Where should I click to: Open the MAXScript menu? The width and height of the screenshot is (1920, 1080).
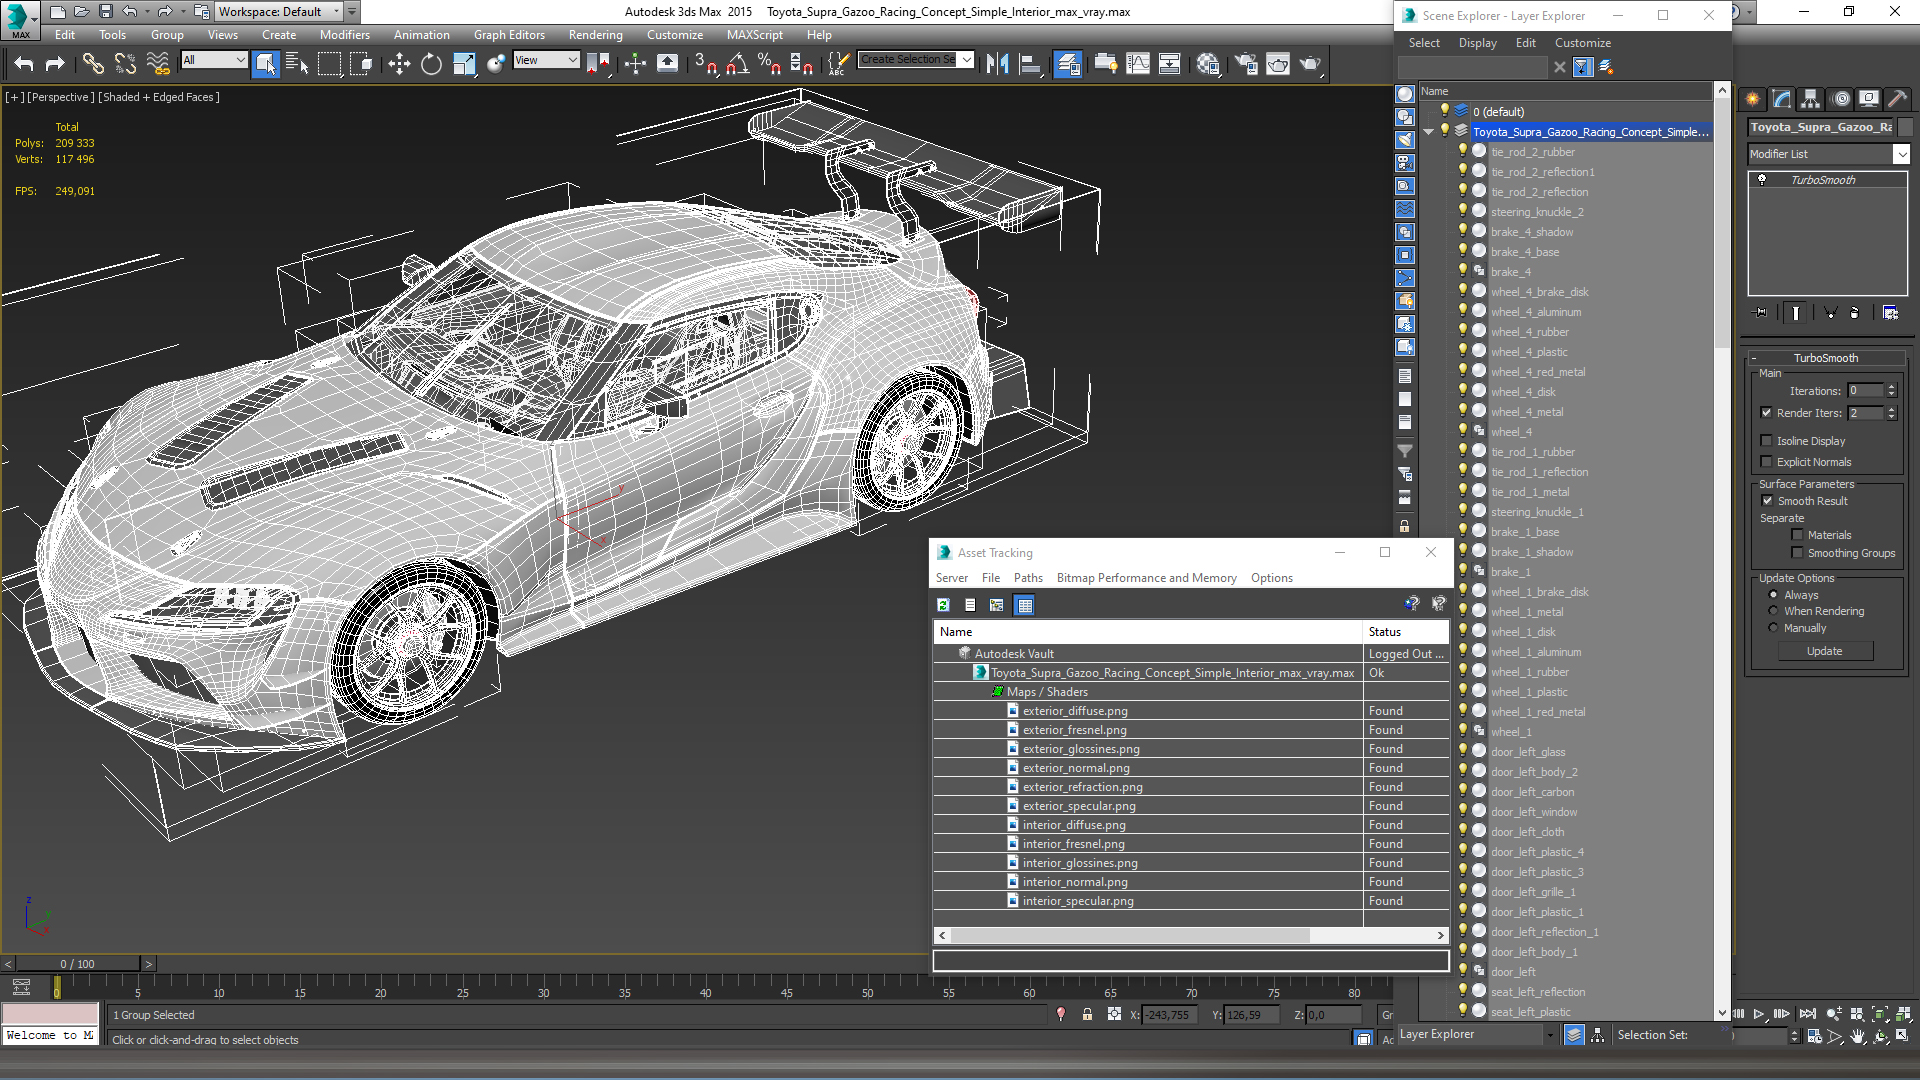(754, 35)
